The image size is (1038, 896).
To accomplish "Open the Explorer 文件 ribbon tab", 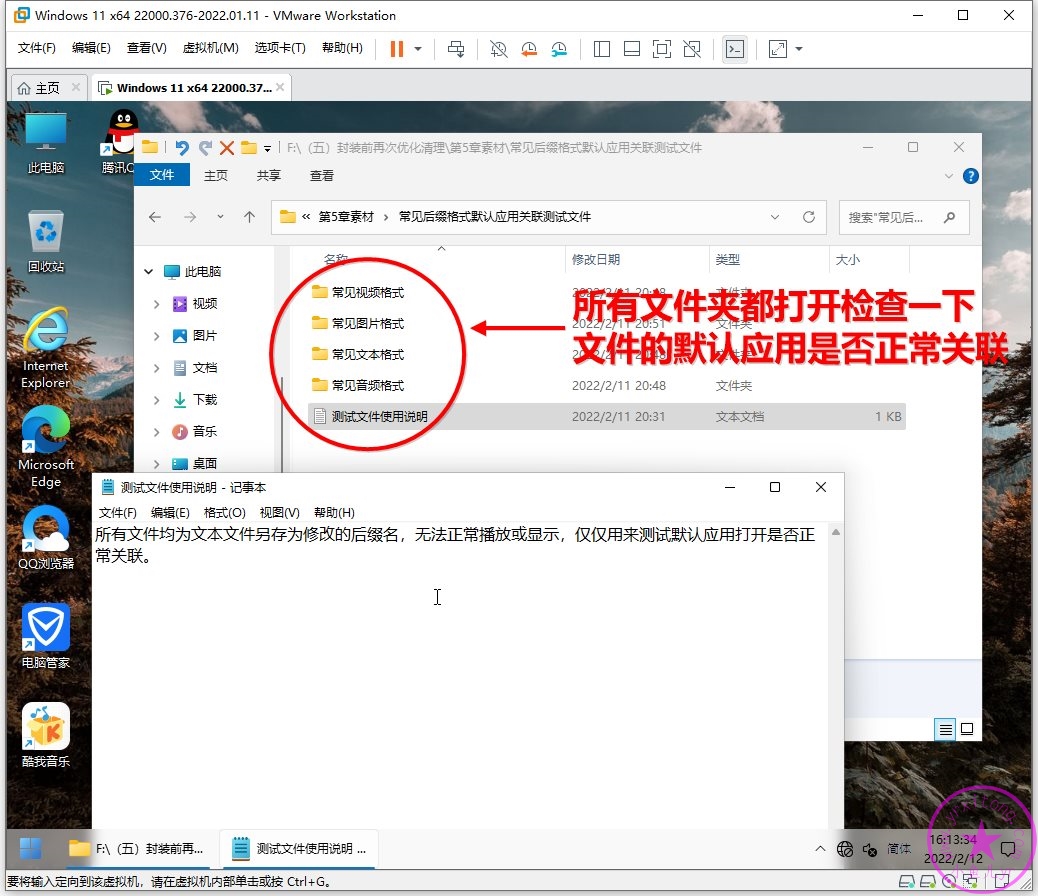I will click(162, 175).
